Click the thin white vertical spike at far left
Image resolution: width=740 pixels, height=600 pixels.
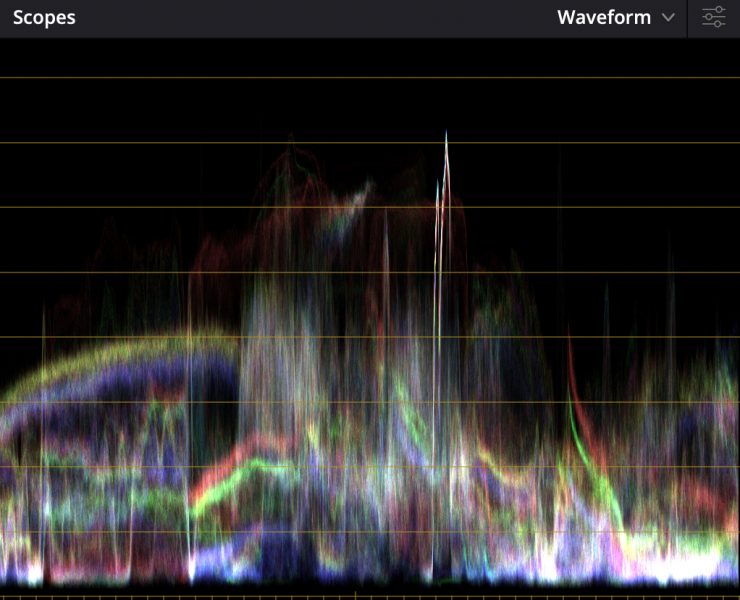point(43,330)
